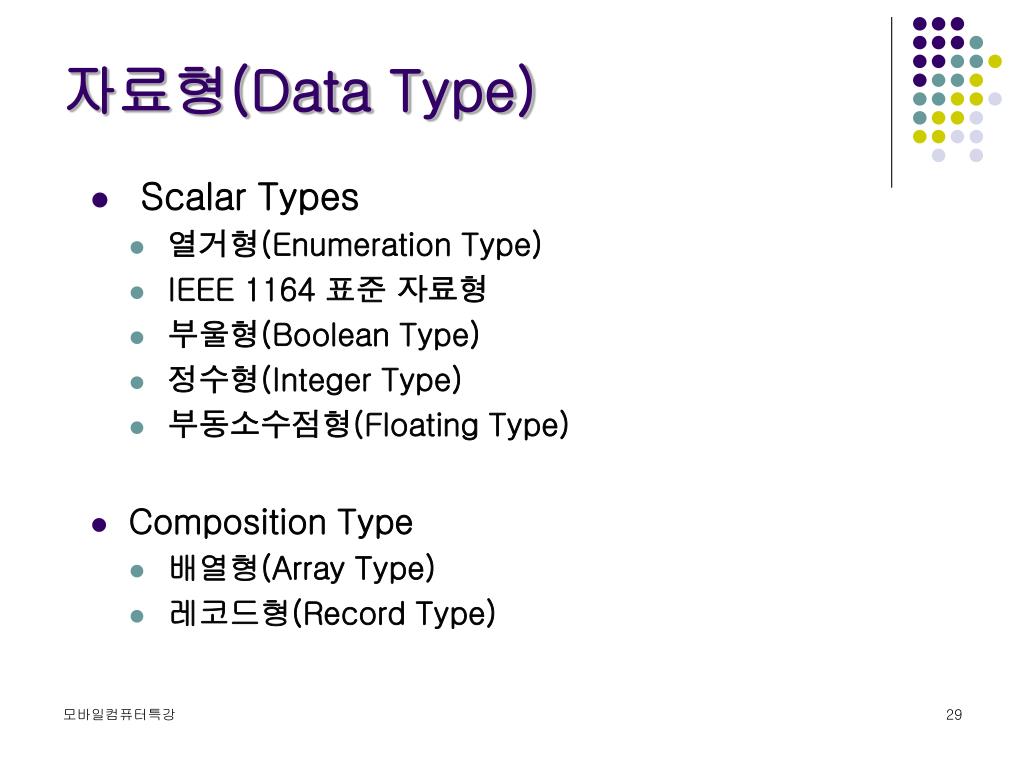Click the teal bullet before IEEE 1164
The image size is (1024, 768).
pos(136,292)
